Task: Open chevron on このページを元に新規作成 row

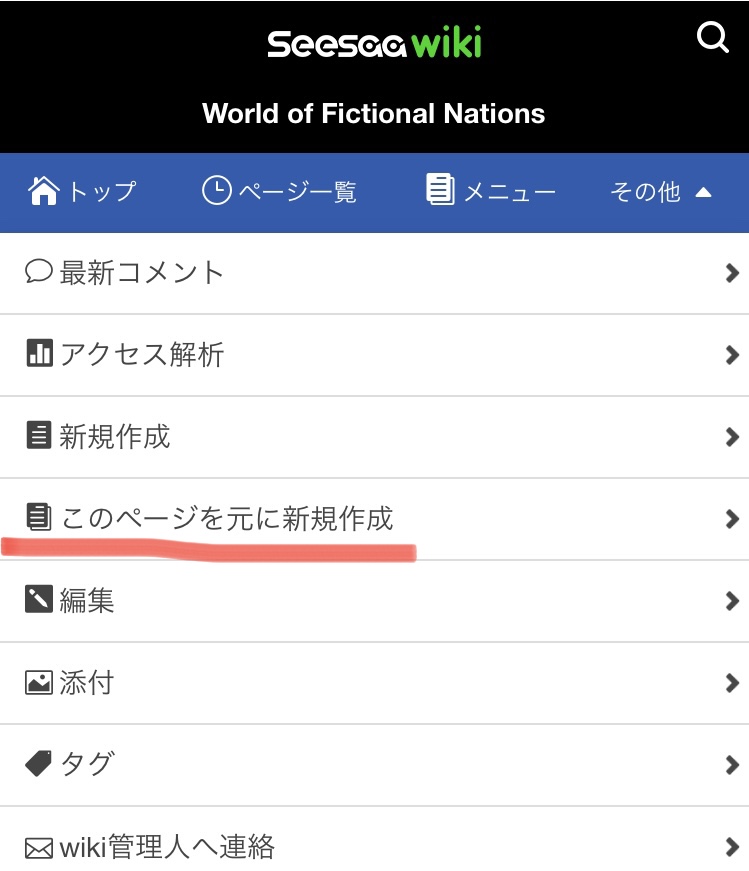Action: pyautogui.click(x=732, y=519)
